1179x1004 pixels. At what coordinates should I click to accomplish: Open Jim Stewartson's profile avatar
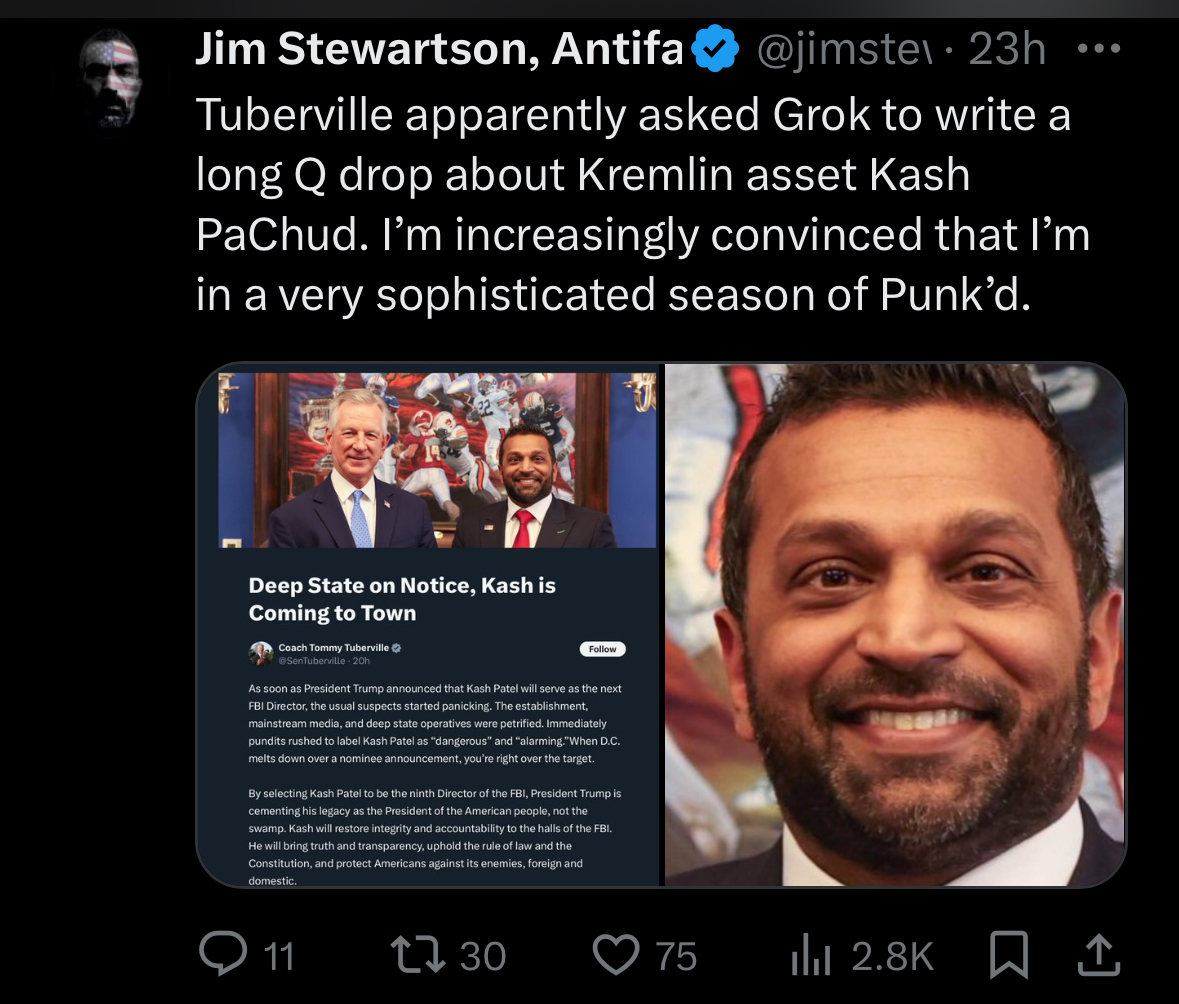pyautogui.click(x=111, y=78)
